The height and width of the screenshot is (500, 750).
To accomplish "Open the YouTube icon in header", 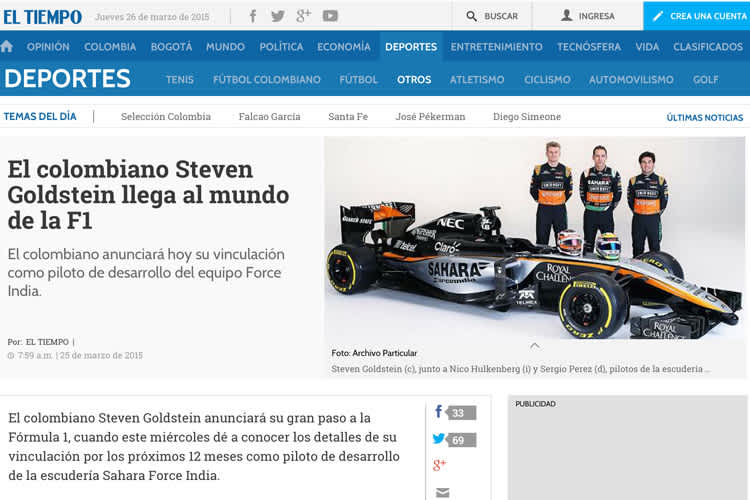I will coord(330,16).
